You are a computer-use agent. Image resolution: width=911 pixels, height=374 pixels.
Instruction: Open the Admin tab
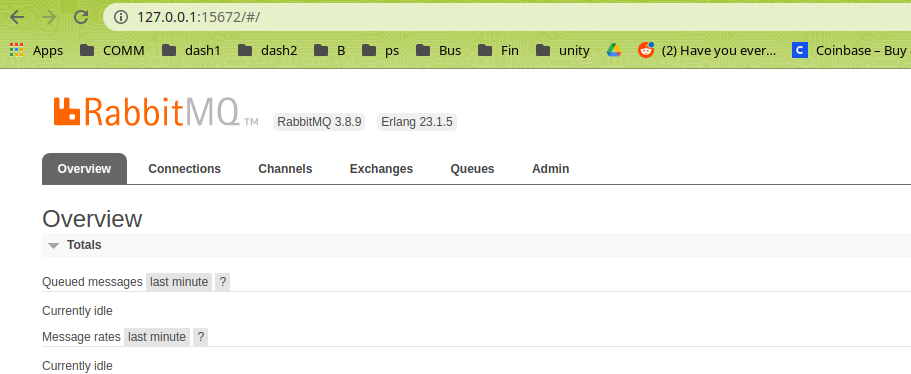(550, 169)
